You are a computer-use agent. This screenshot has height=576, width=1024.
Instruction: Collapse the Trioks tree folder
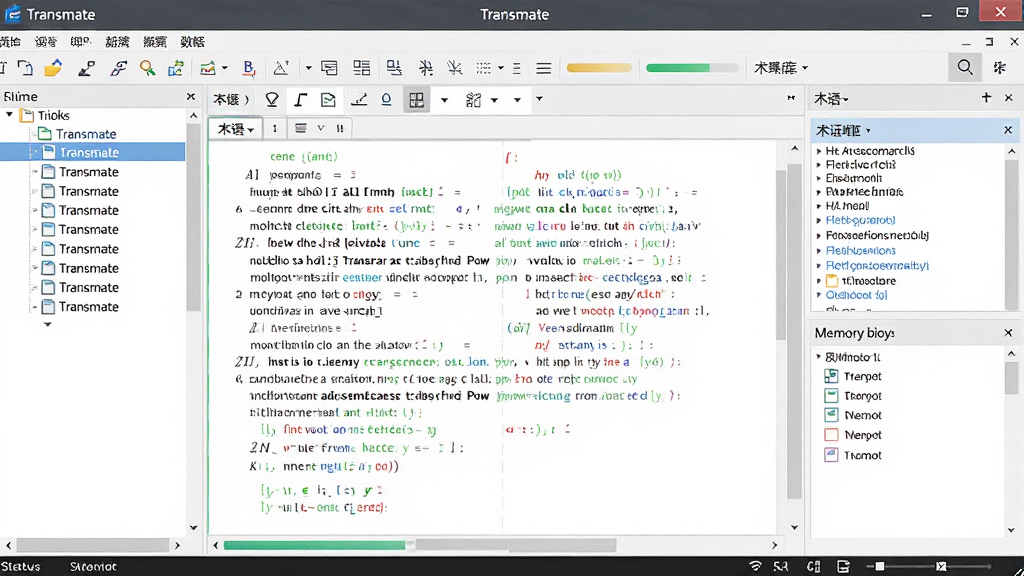(x=10, y=115)
